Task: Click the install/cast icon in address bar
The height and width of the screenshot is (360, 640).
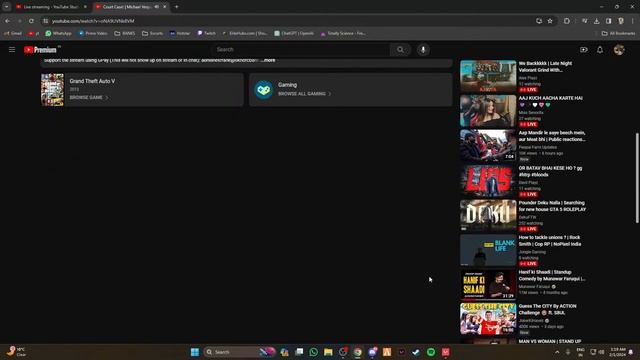Action: [539, 21]
